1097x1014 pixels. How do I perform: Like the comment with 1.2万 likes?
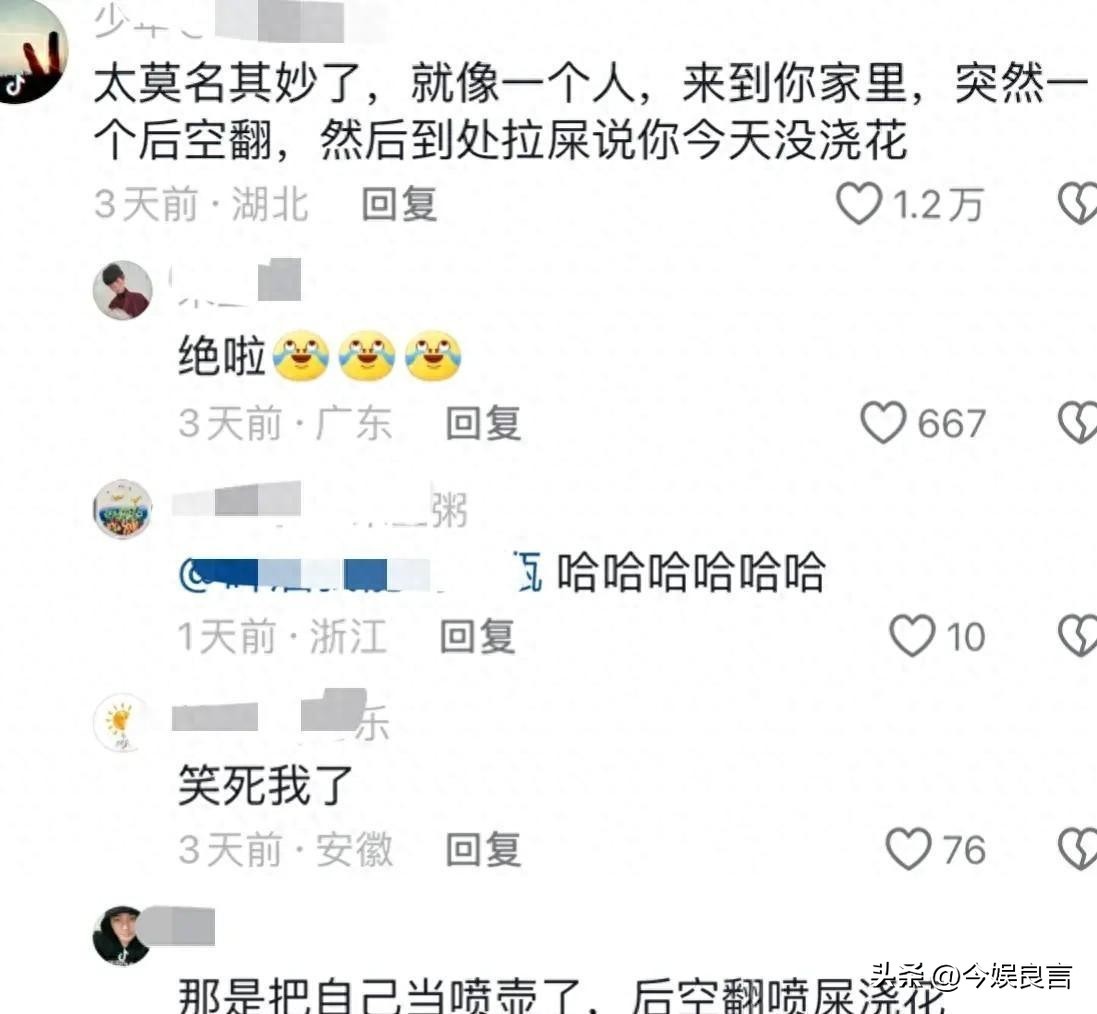click(858, 204)
